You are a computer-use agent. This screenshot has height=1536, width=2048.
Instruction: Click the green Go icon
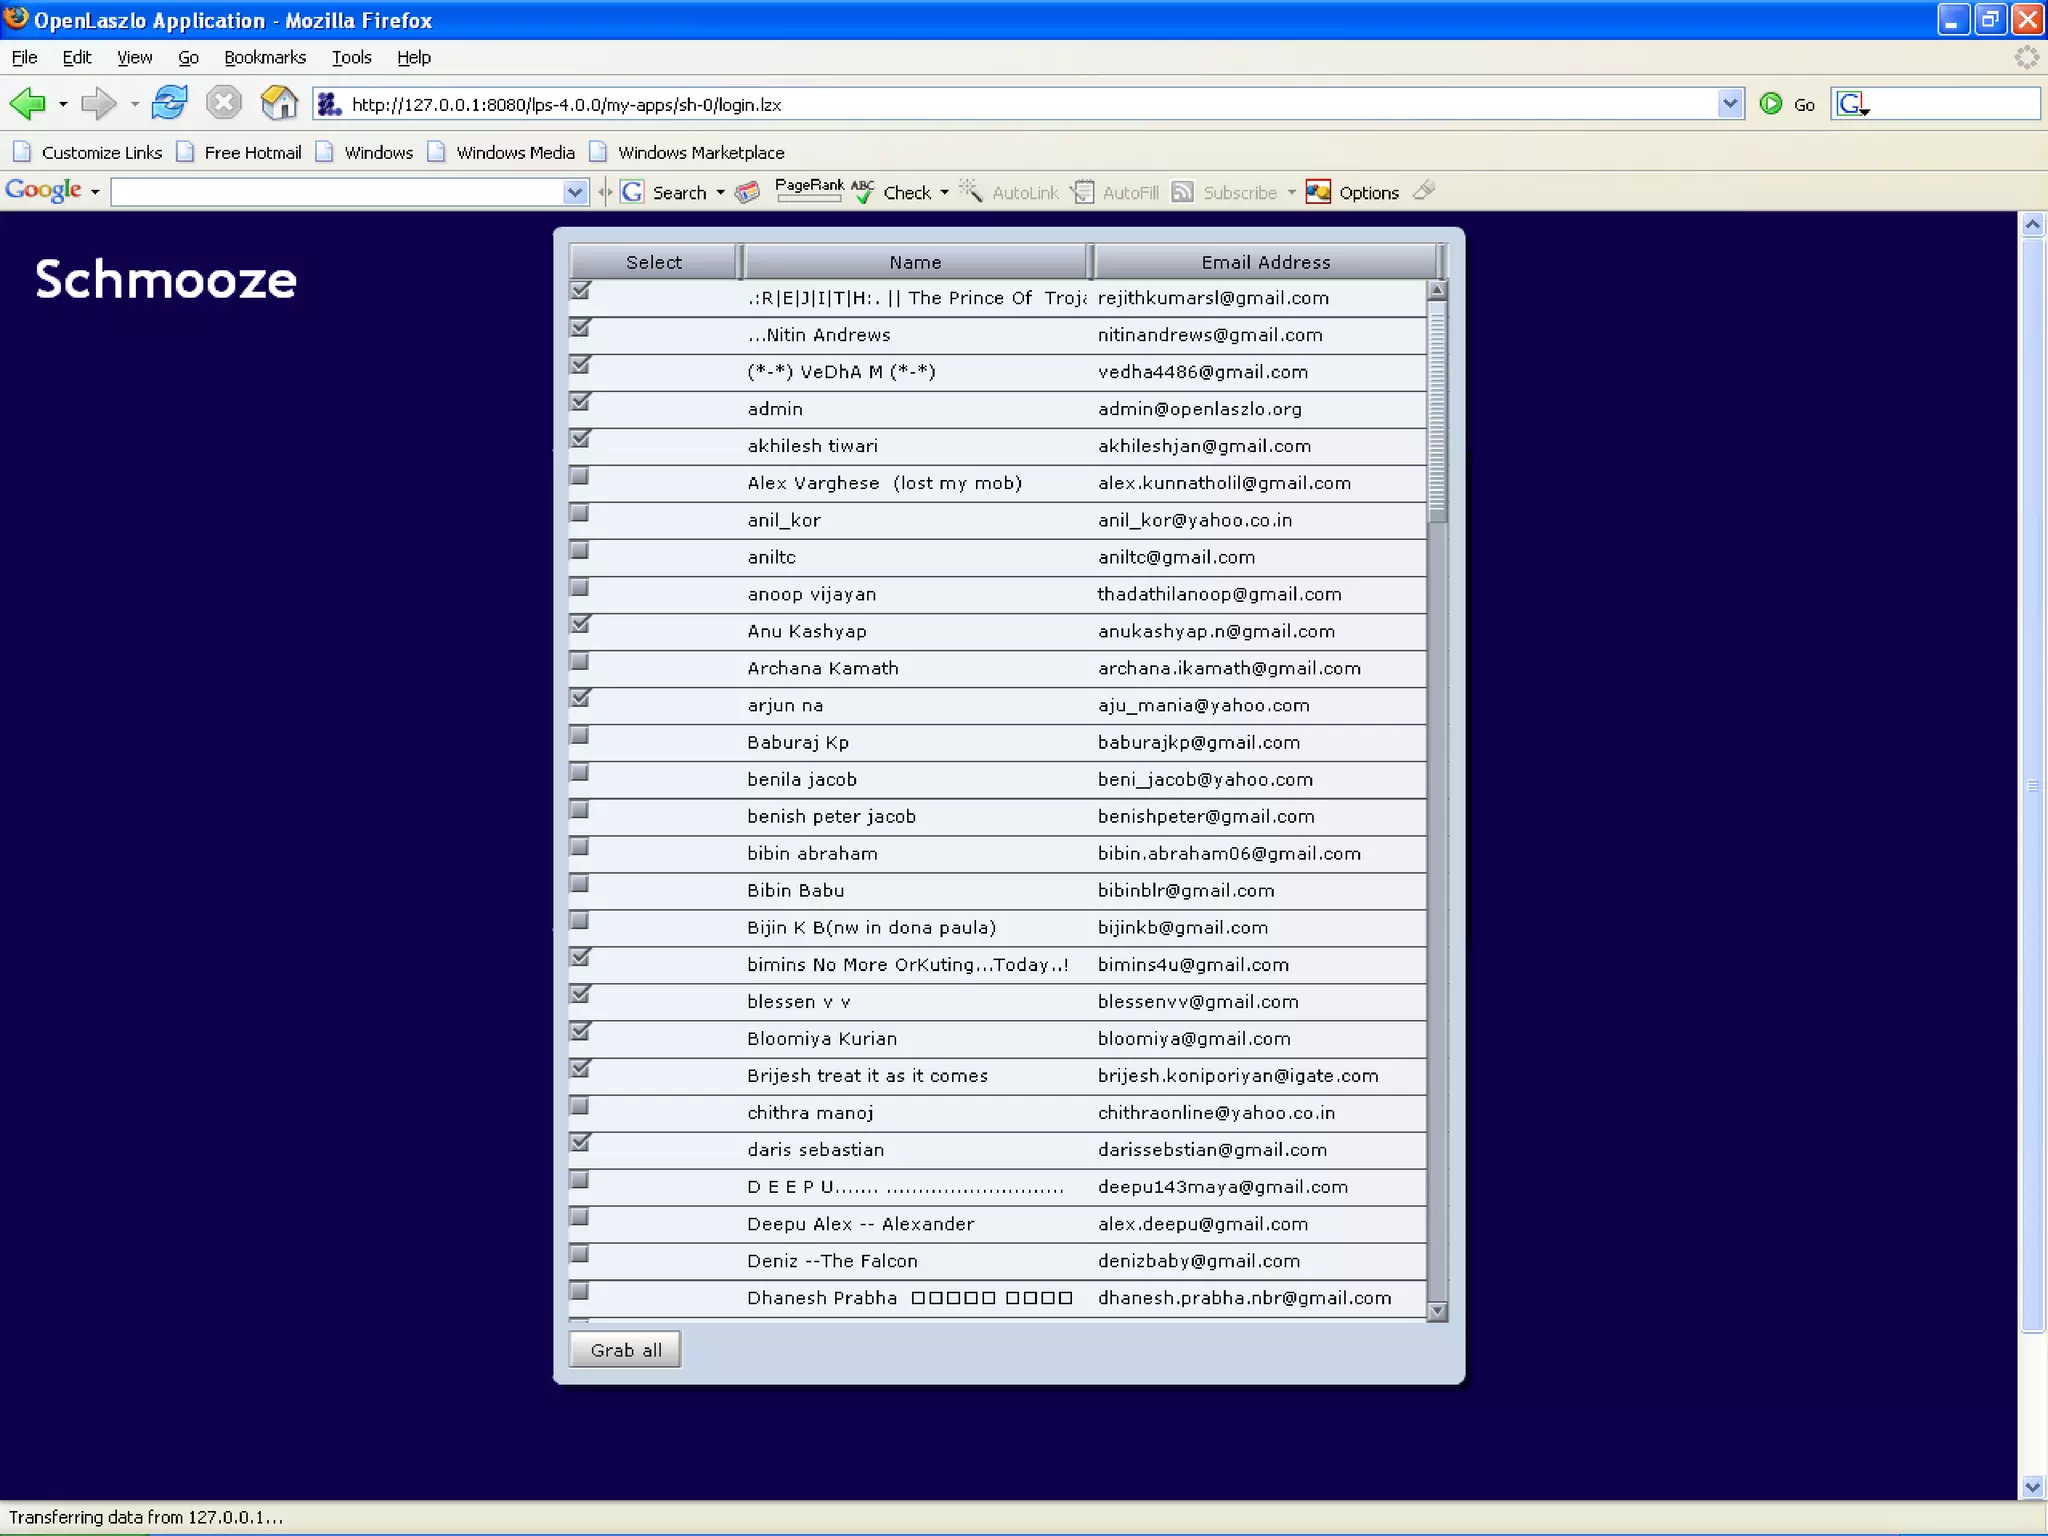[1771, 104]
